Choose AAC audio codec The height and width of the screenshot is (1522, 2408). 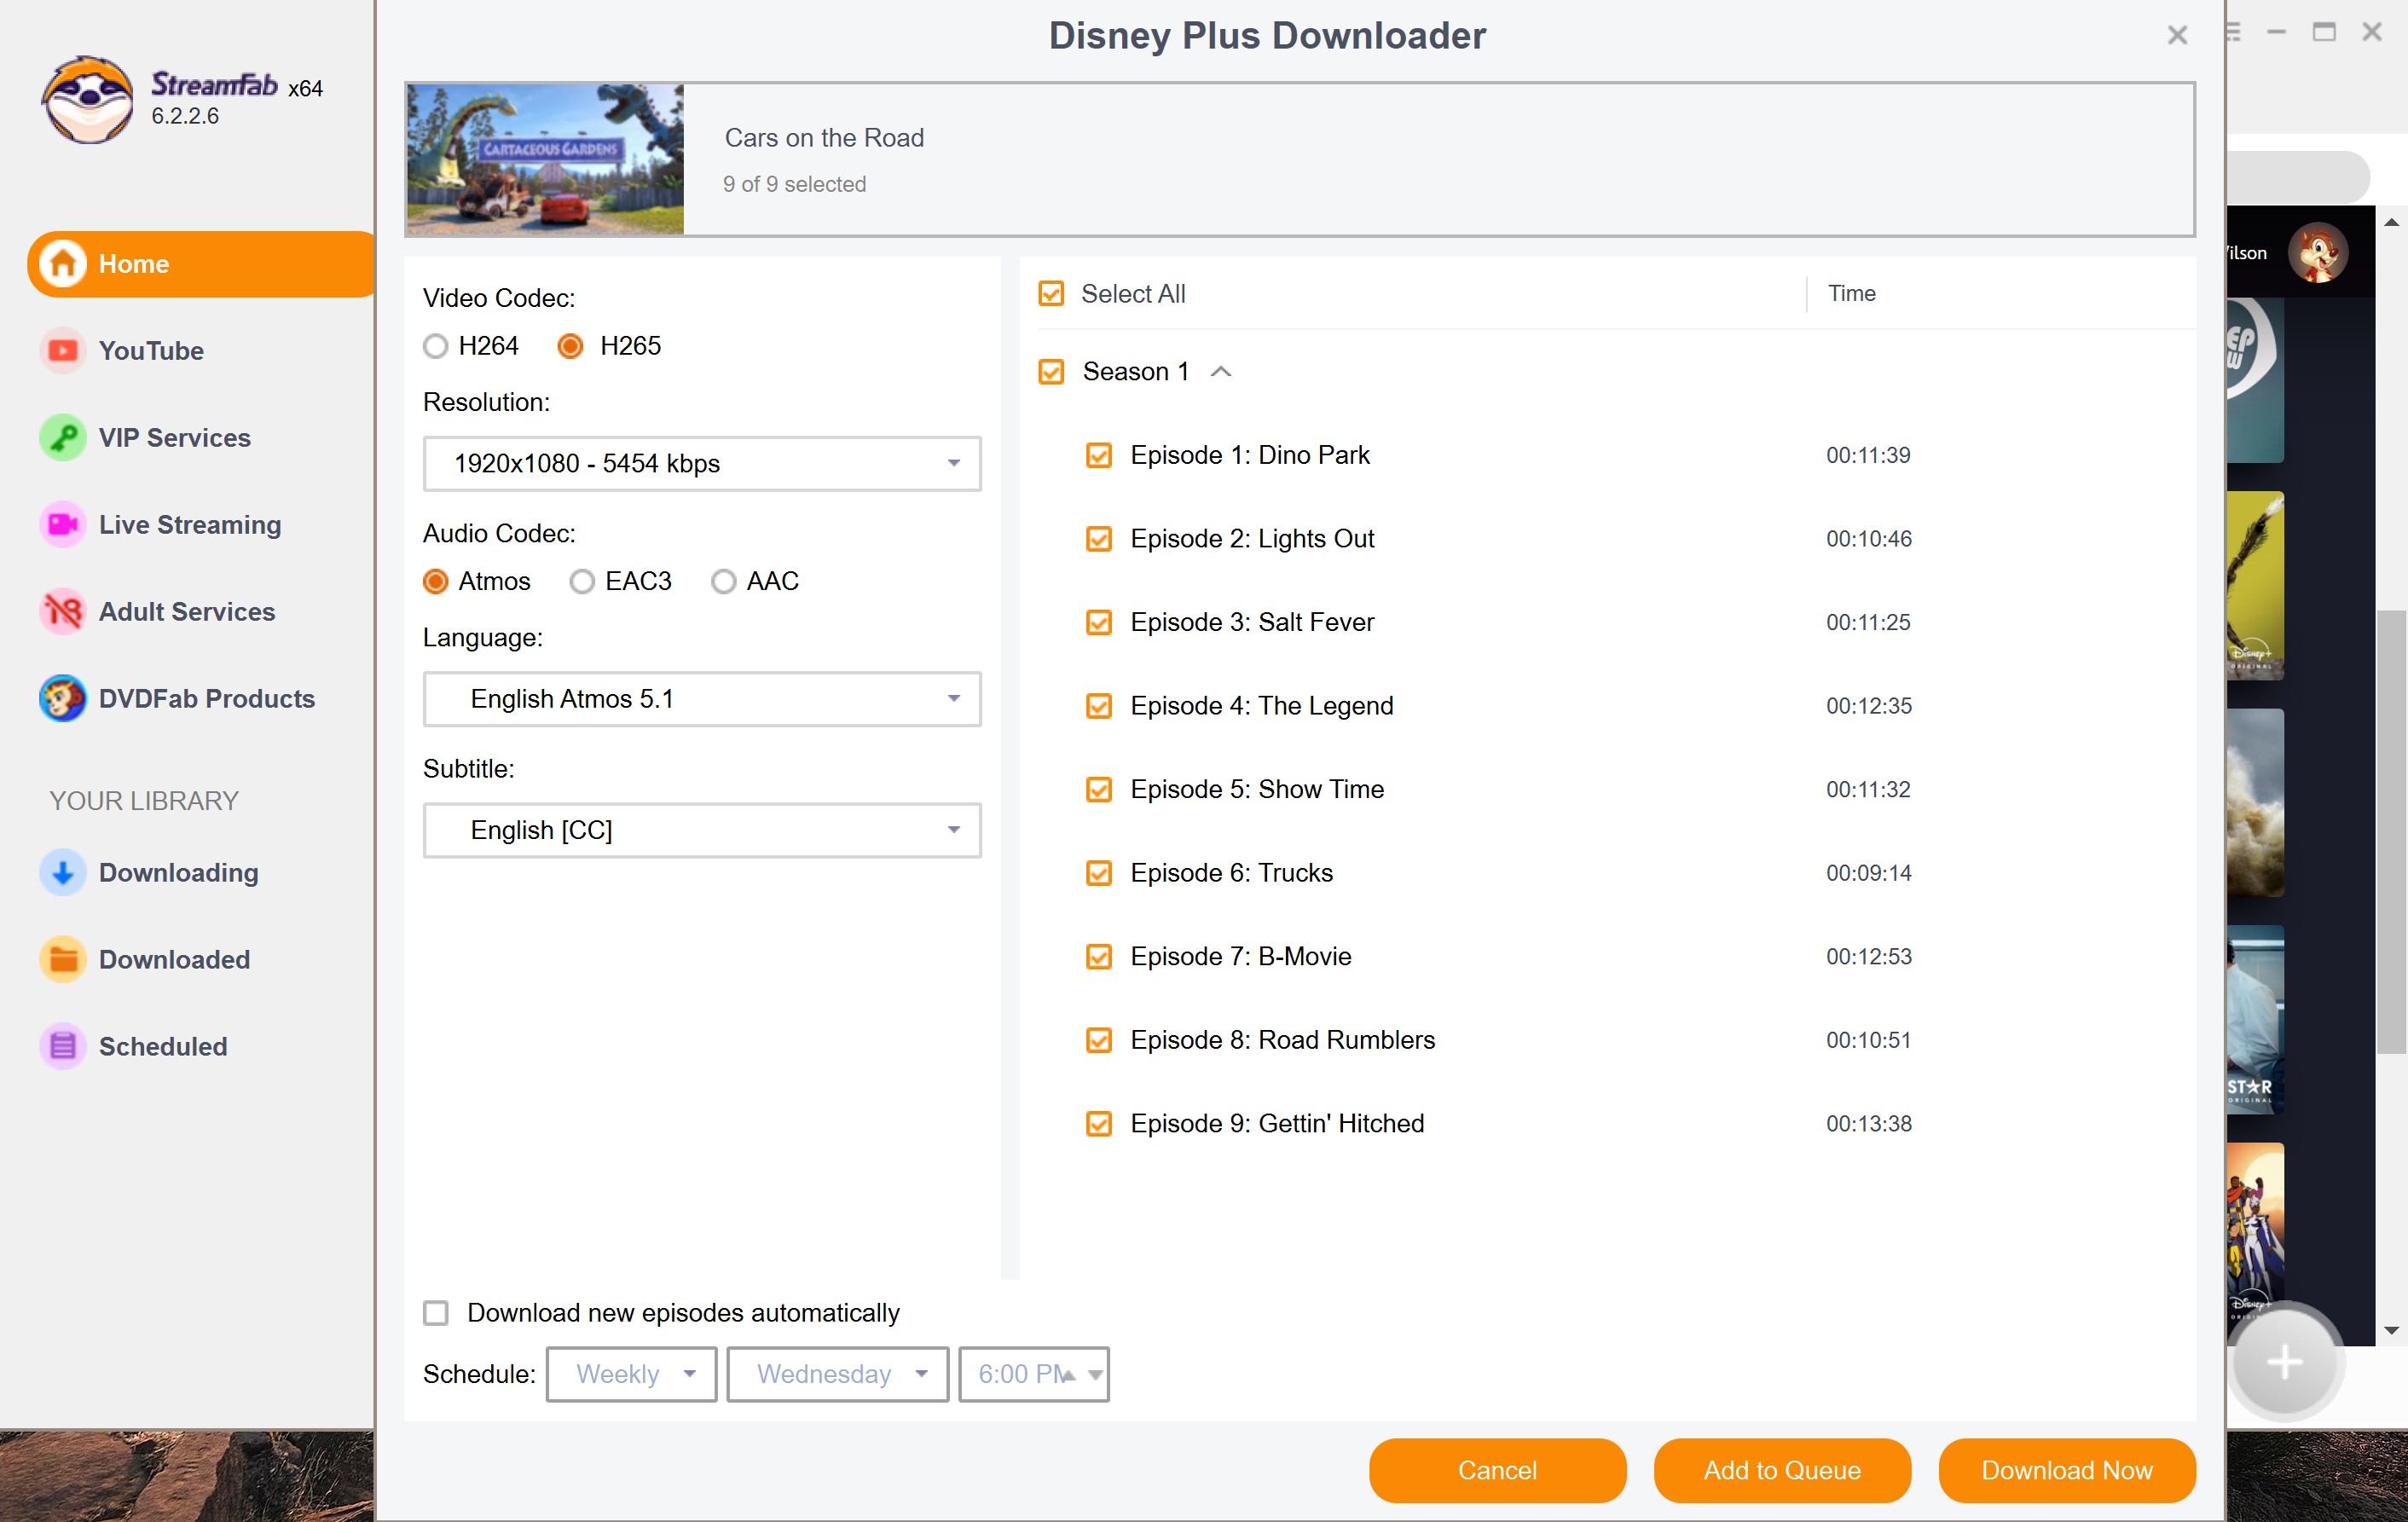point(723,582)
